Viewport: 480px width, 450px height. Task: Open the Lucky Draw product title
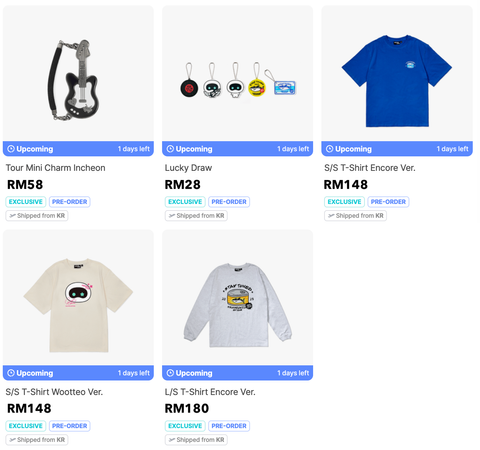point(188,168)
